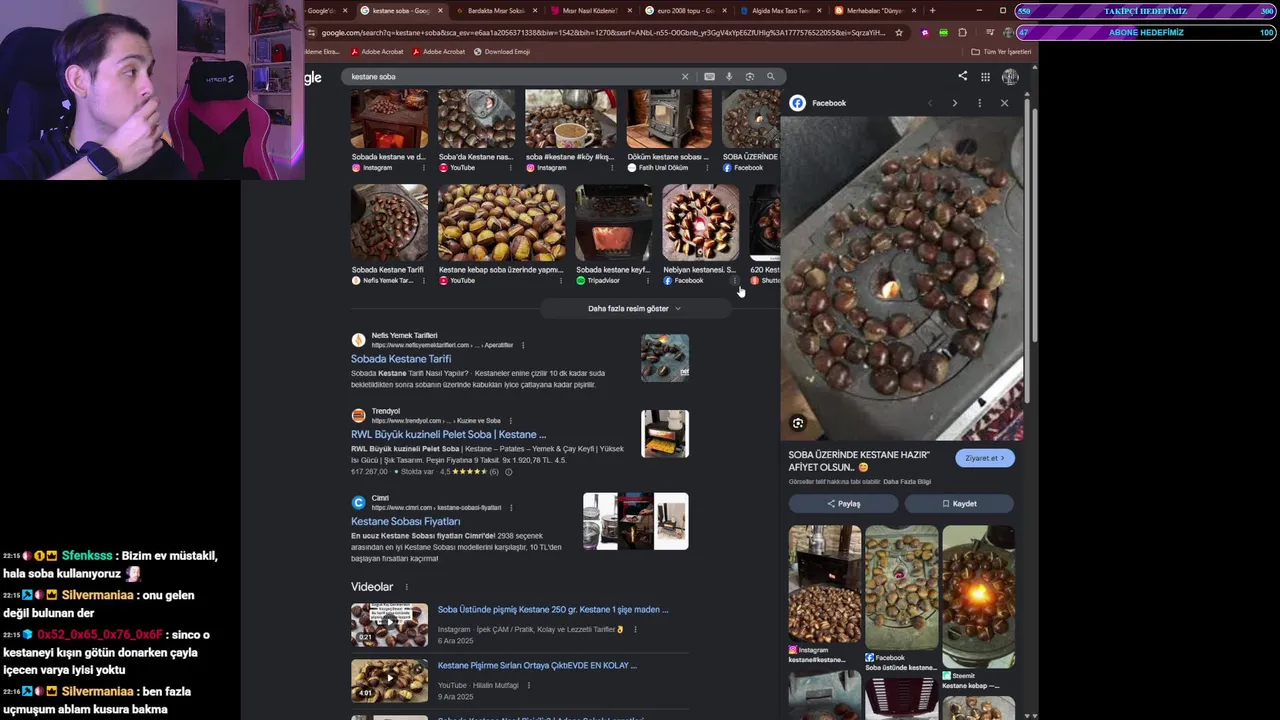The height and width of the screenshot is (720, 1280).
Task: Click 'Daha Fazla Bilgi' copyright link
Action: pyautogui.click(x=907, y=482)
